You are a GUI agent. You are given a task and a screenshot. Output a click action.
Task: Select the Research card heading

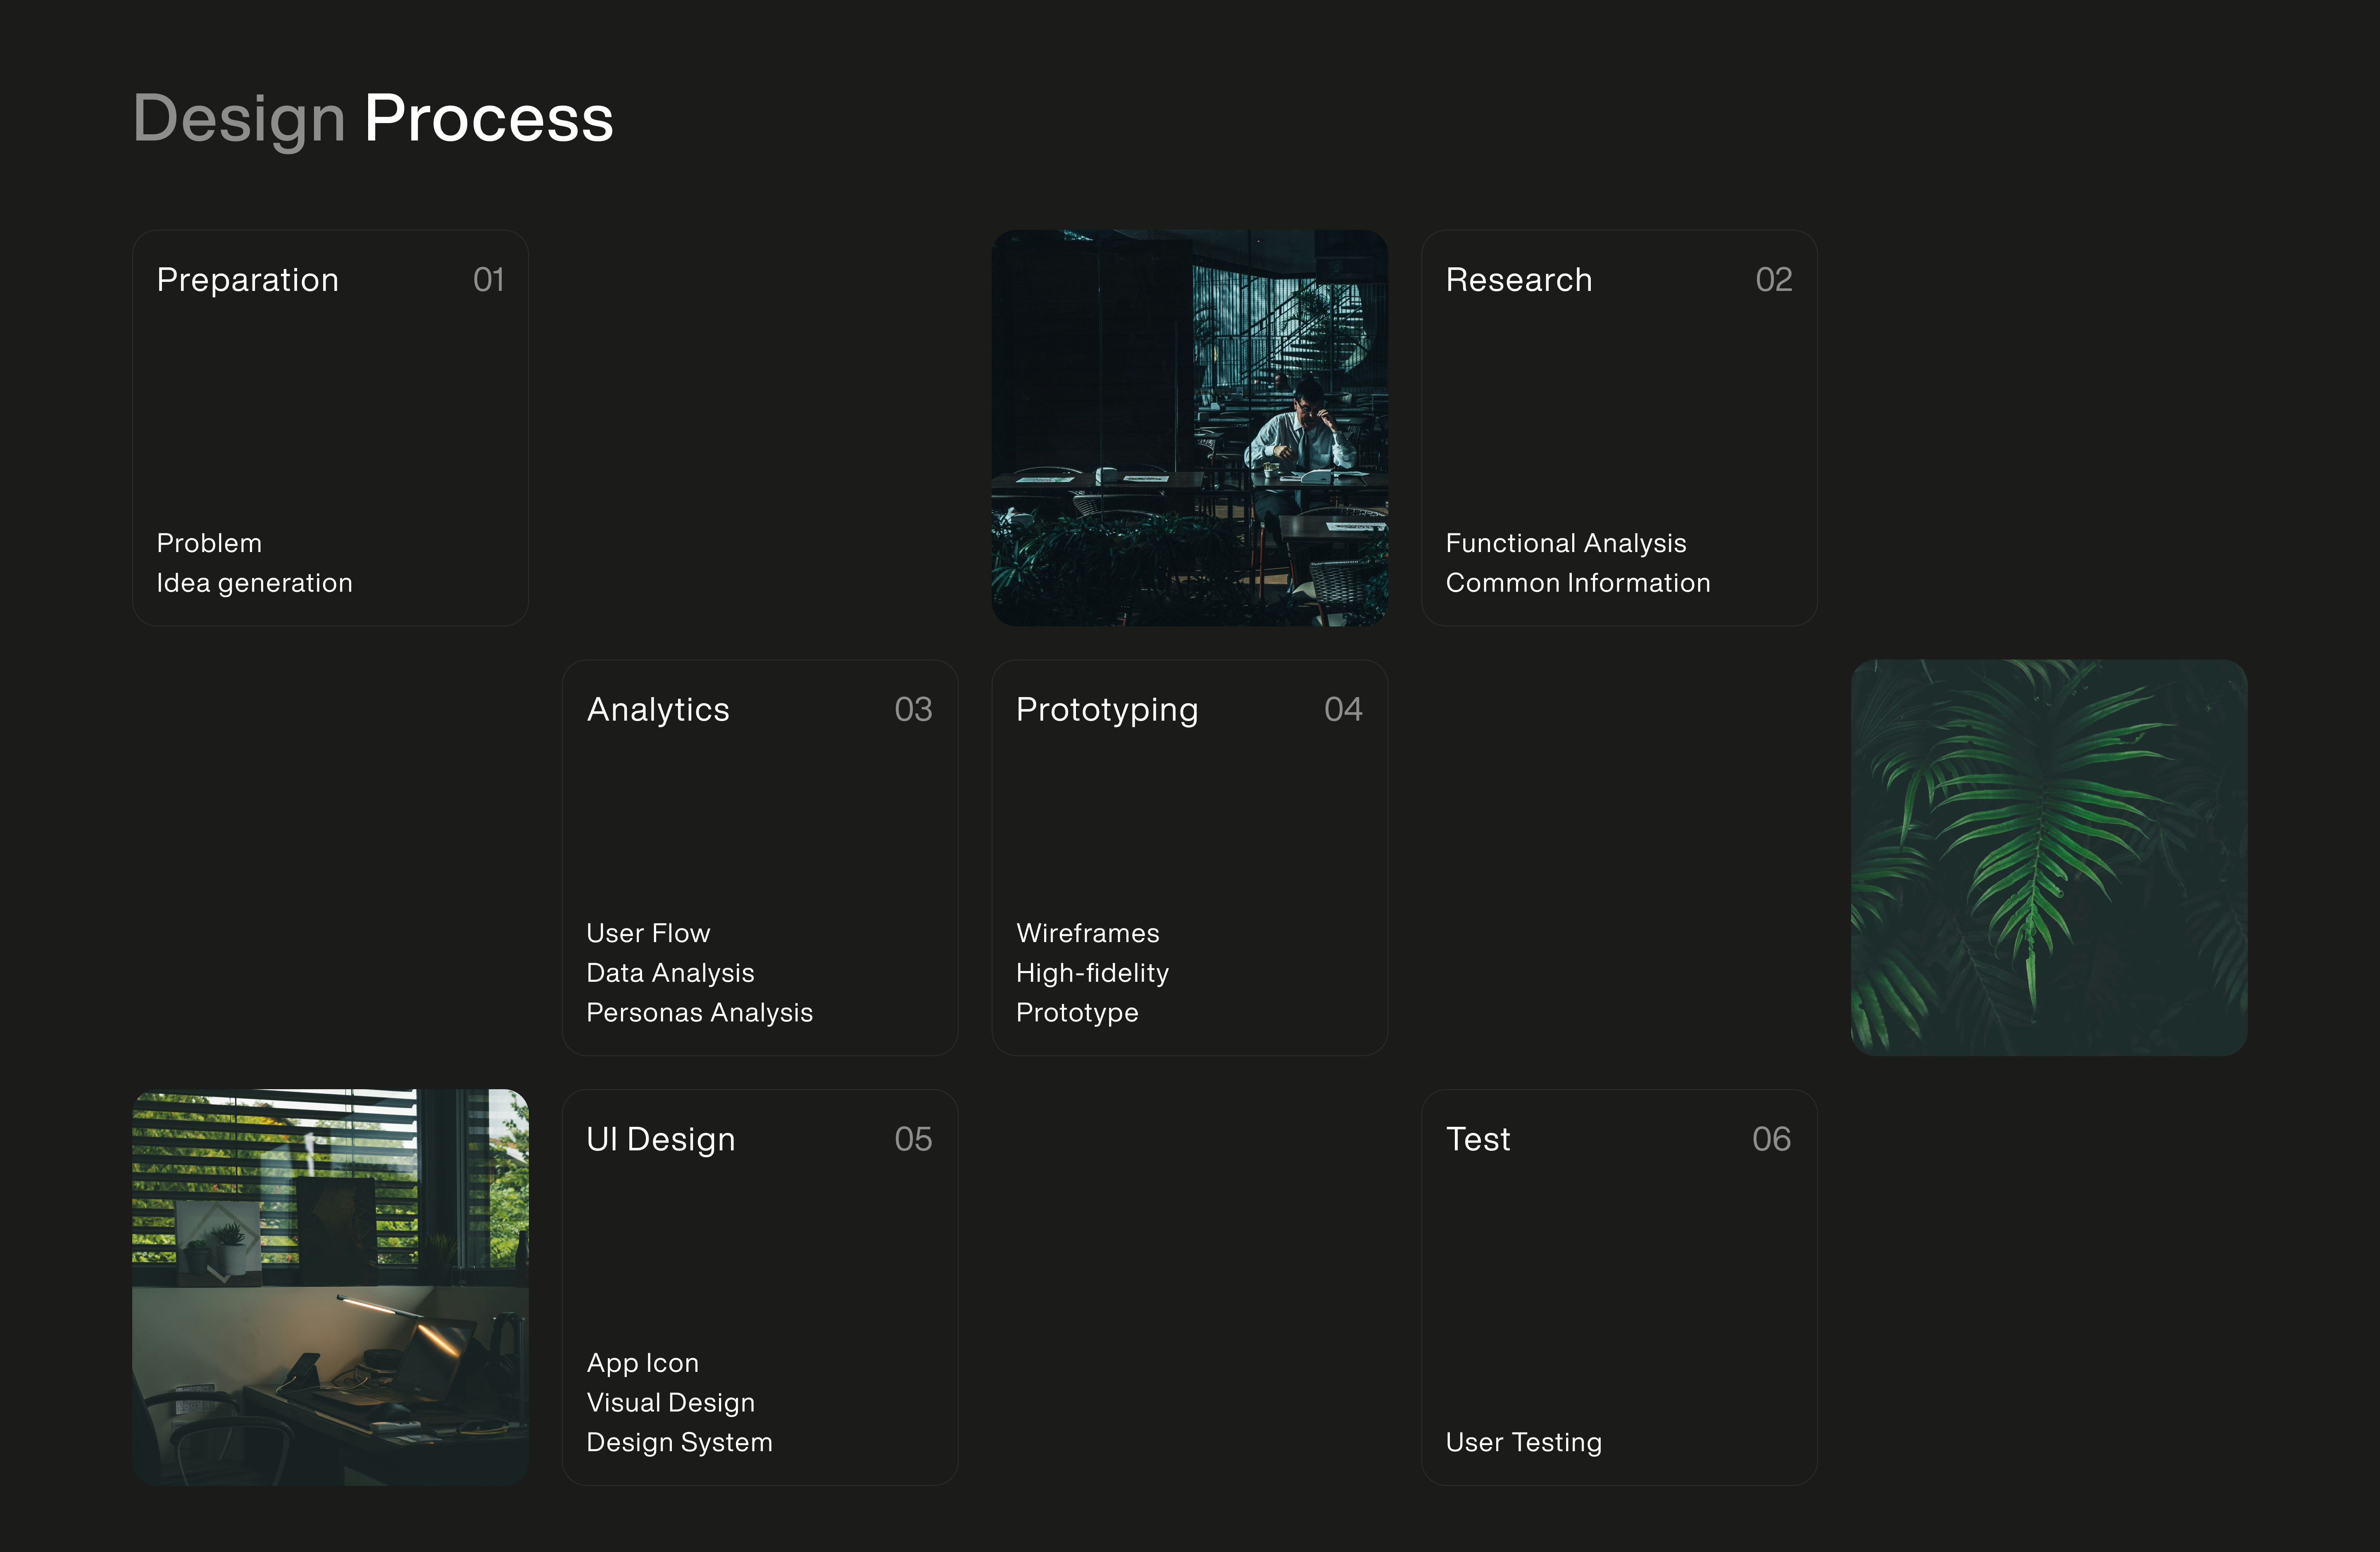1518,280
